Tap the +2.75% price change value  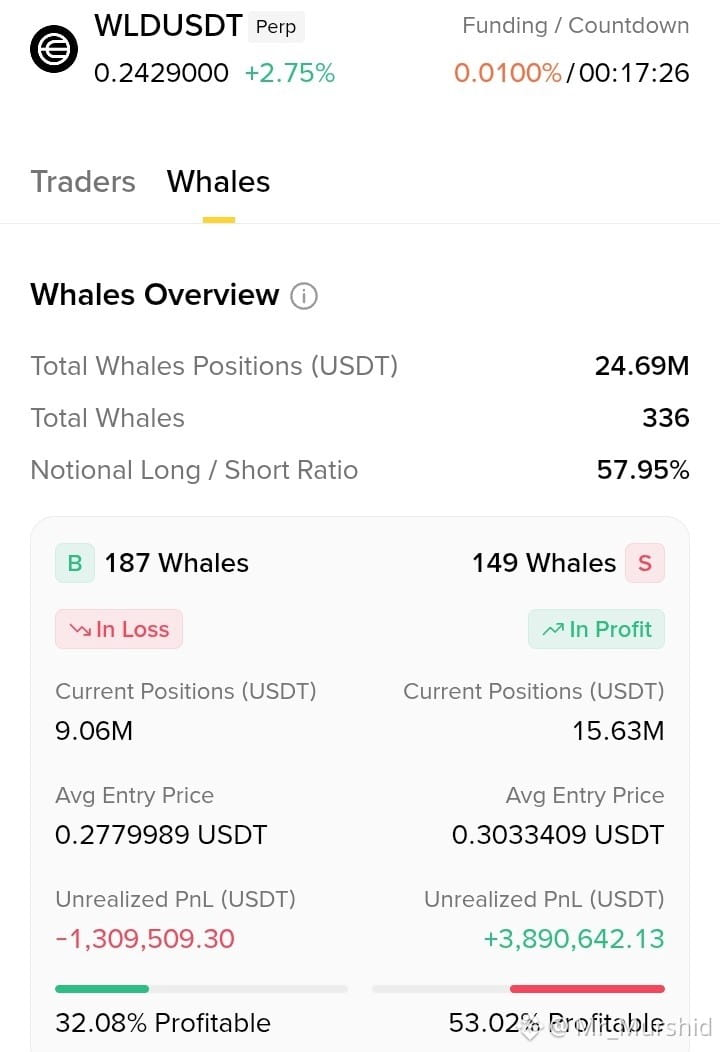[289, 72]
